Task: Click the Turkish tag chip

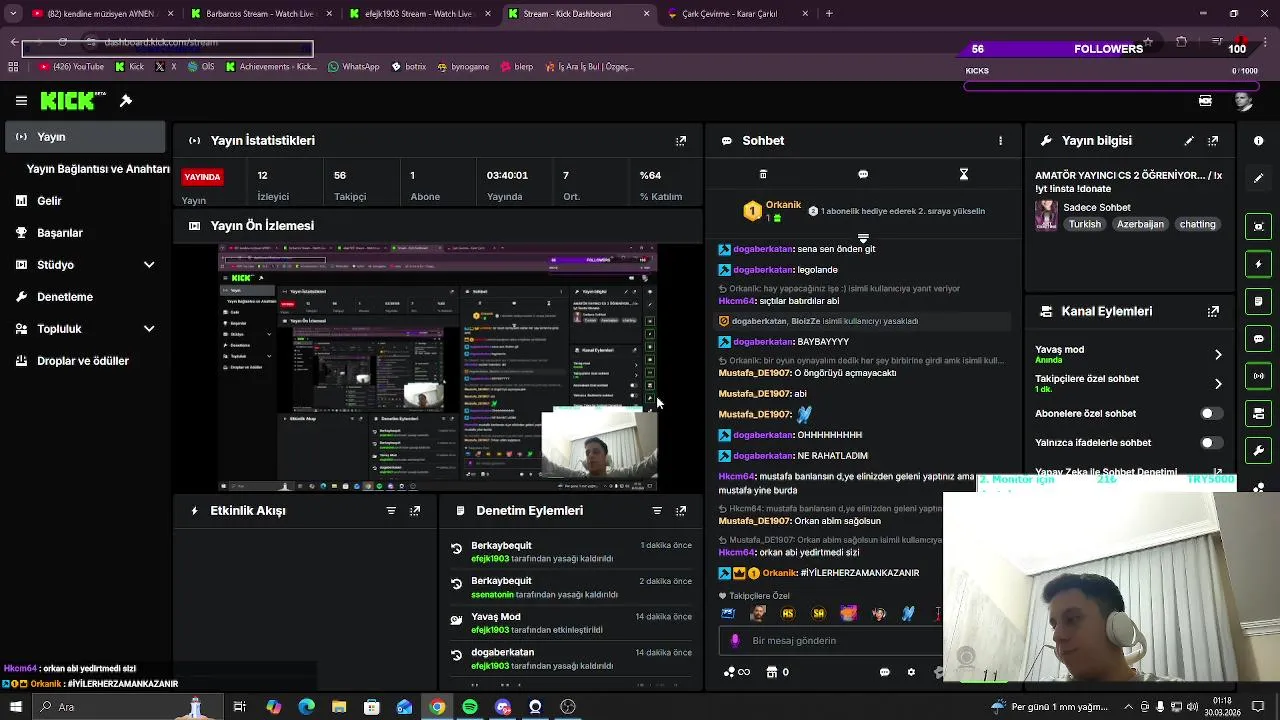Action: [x=1084, y=225]
